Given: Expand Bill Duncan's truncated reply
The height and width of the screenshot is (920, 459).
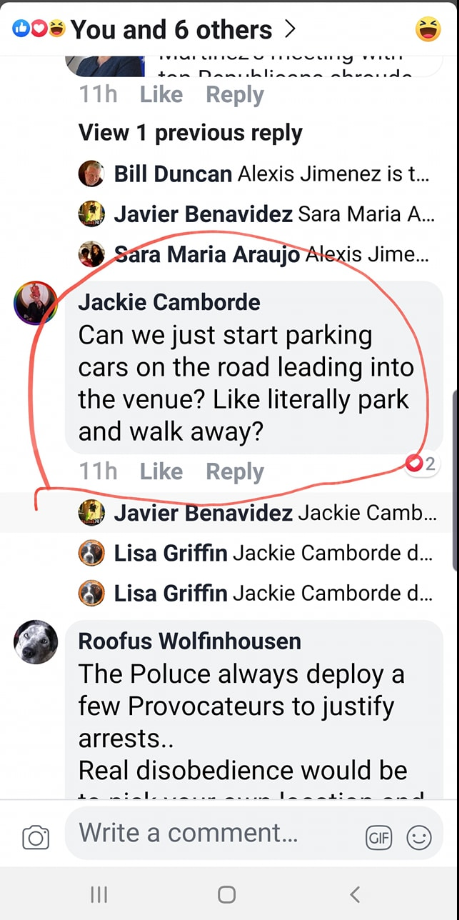Looking at the screenshot, I should pyautogui.click(x=257, y=174).
